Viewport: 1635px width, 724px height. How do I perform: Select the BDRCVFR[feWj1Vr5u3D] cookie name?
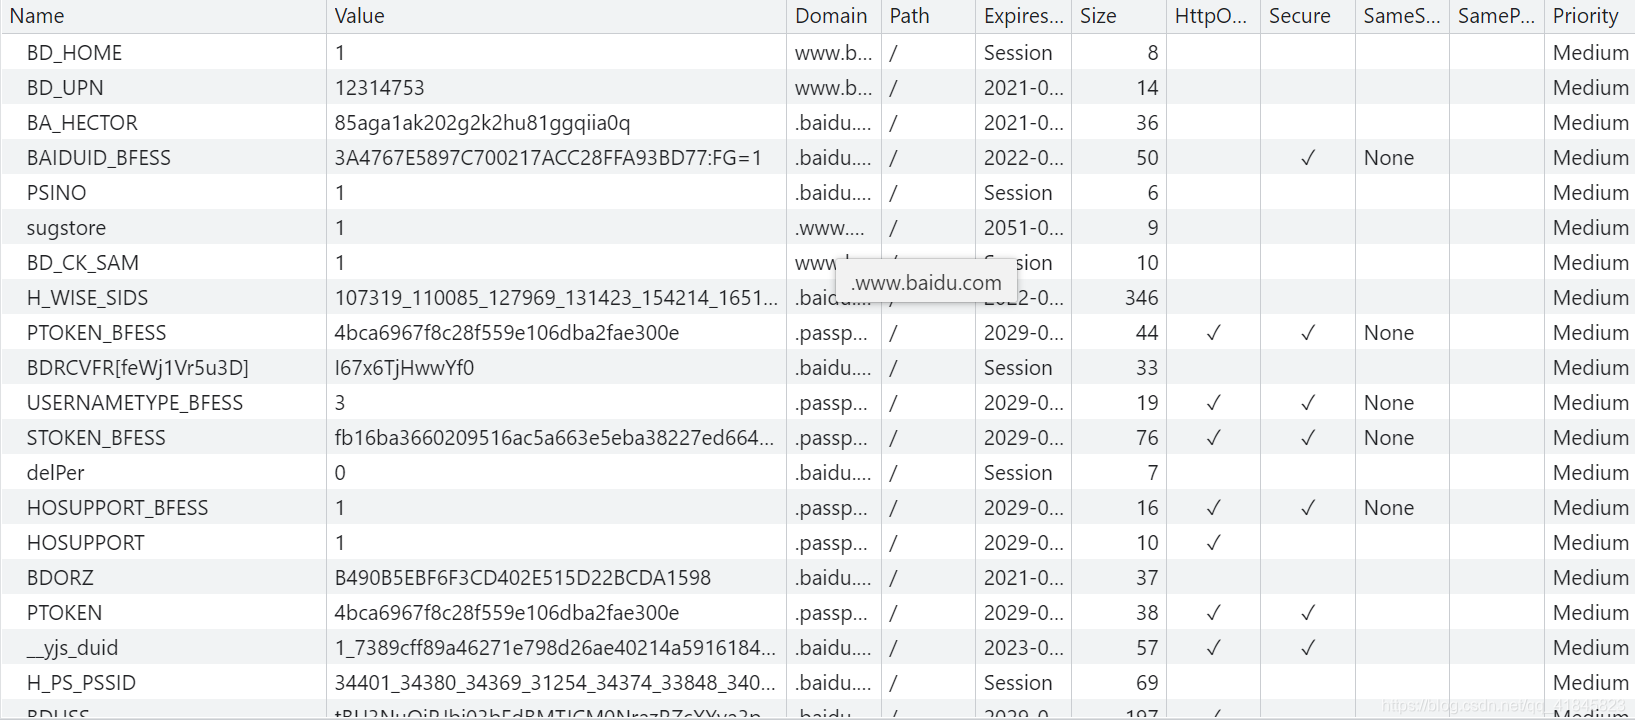click(x=138, y=368)
